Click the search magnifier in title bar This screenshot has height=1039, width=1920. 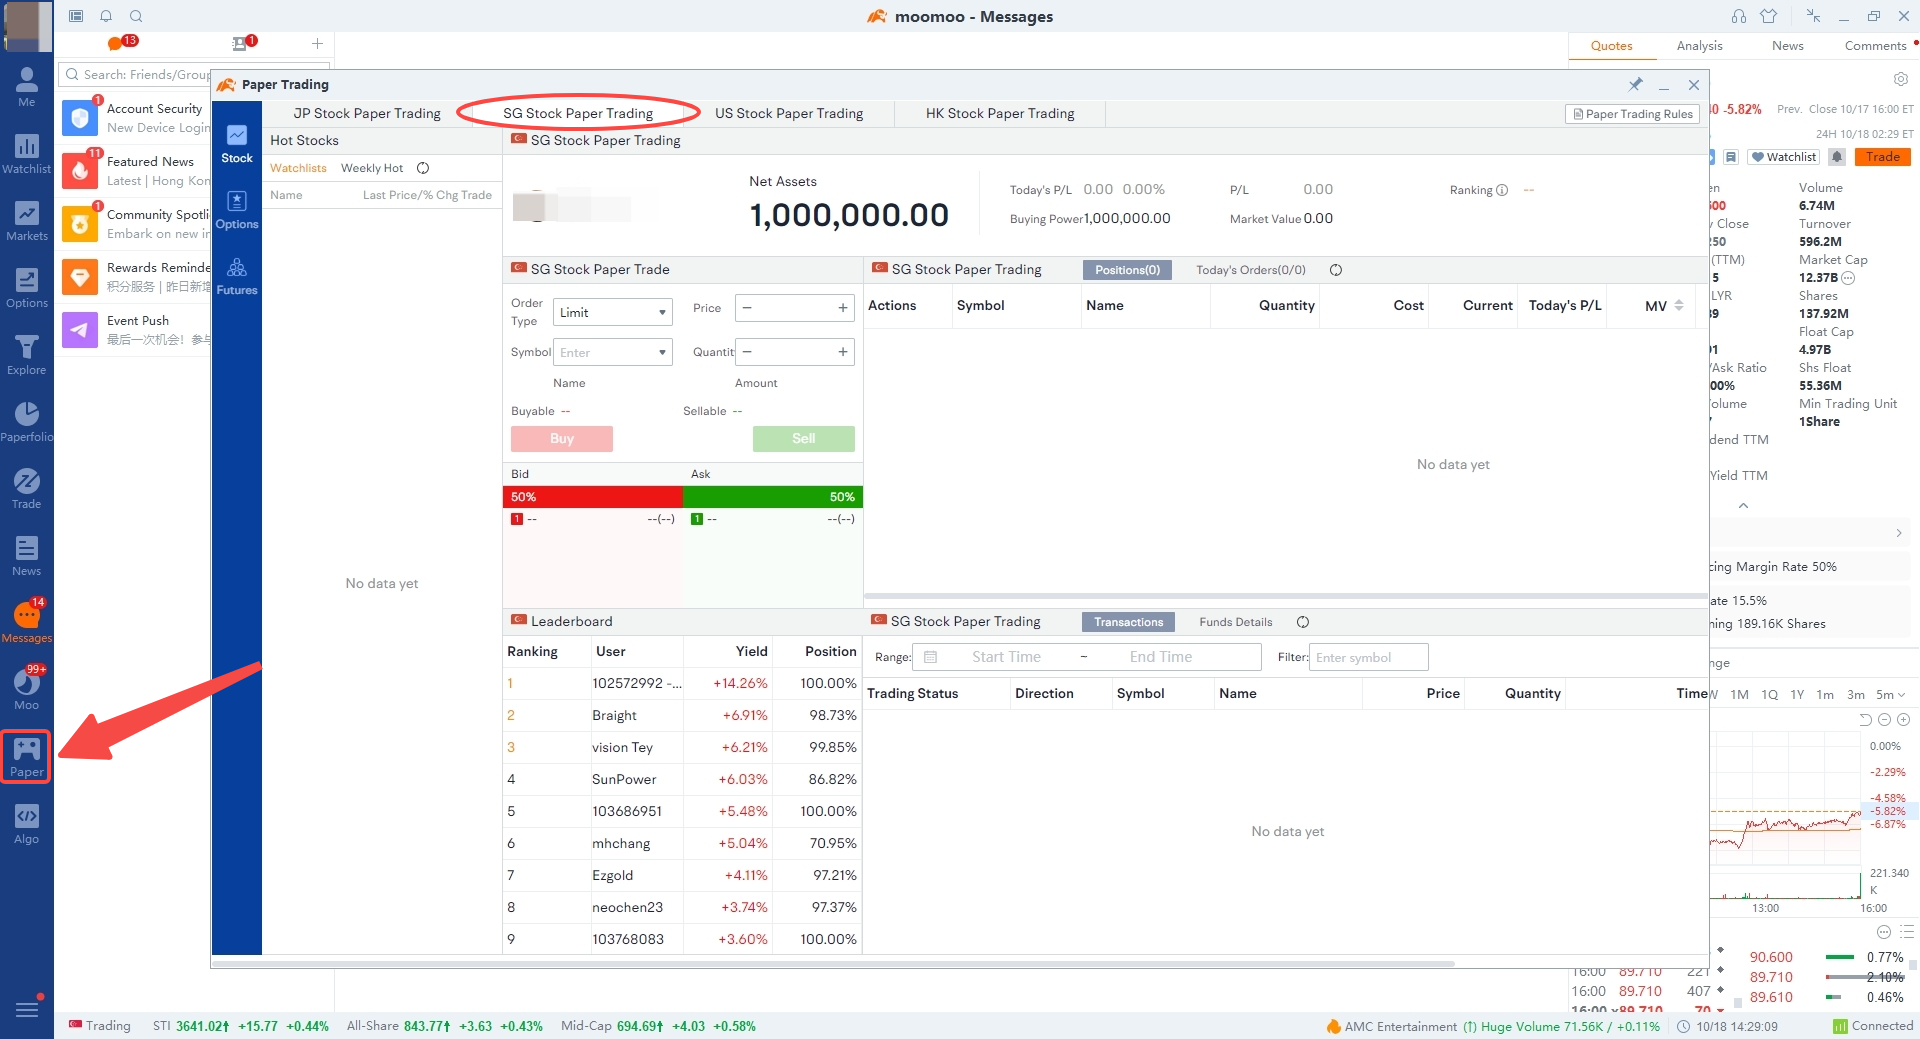click(x=136, y=16)
